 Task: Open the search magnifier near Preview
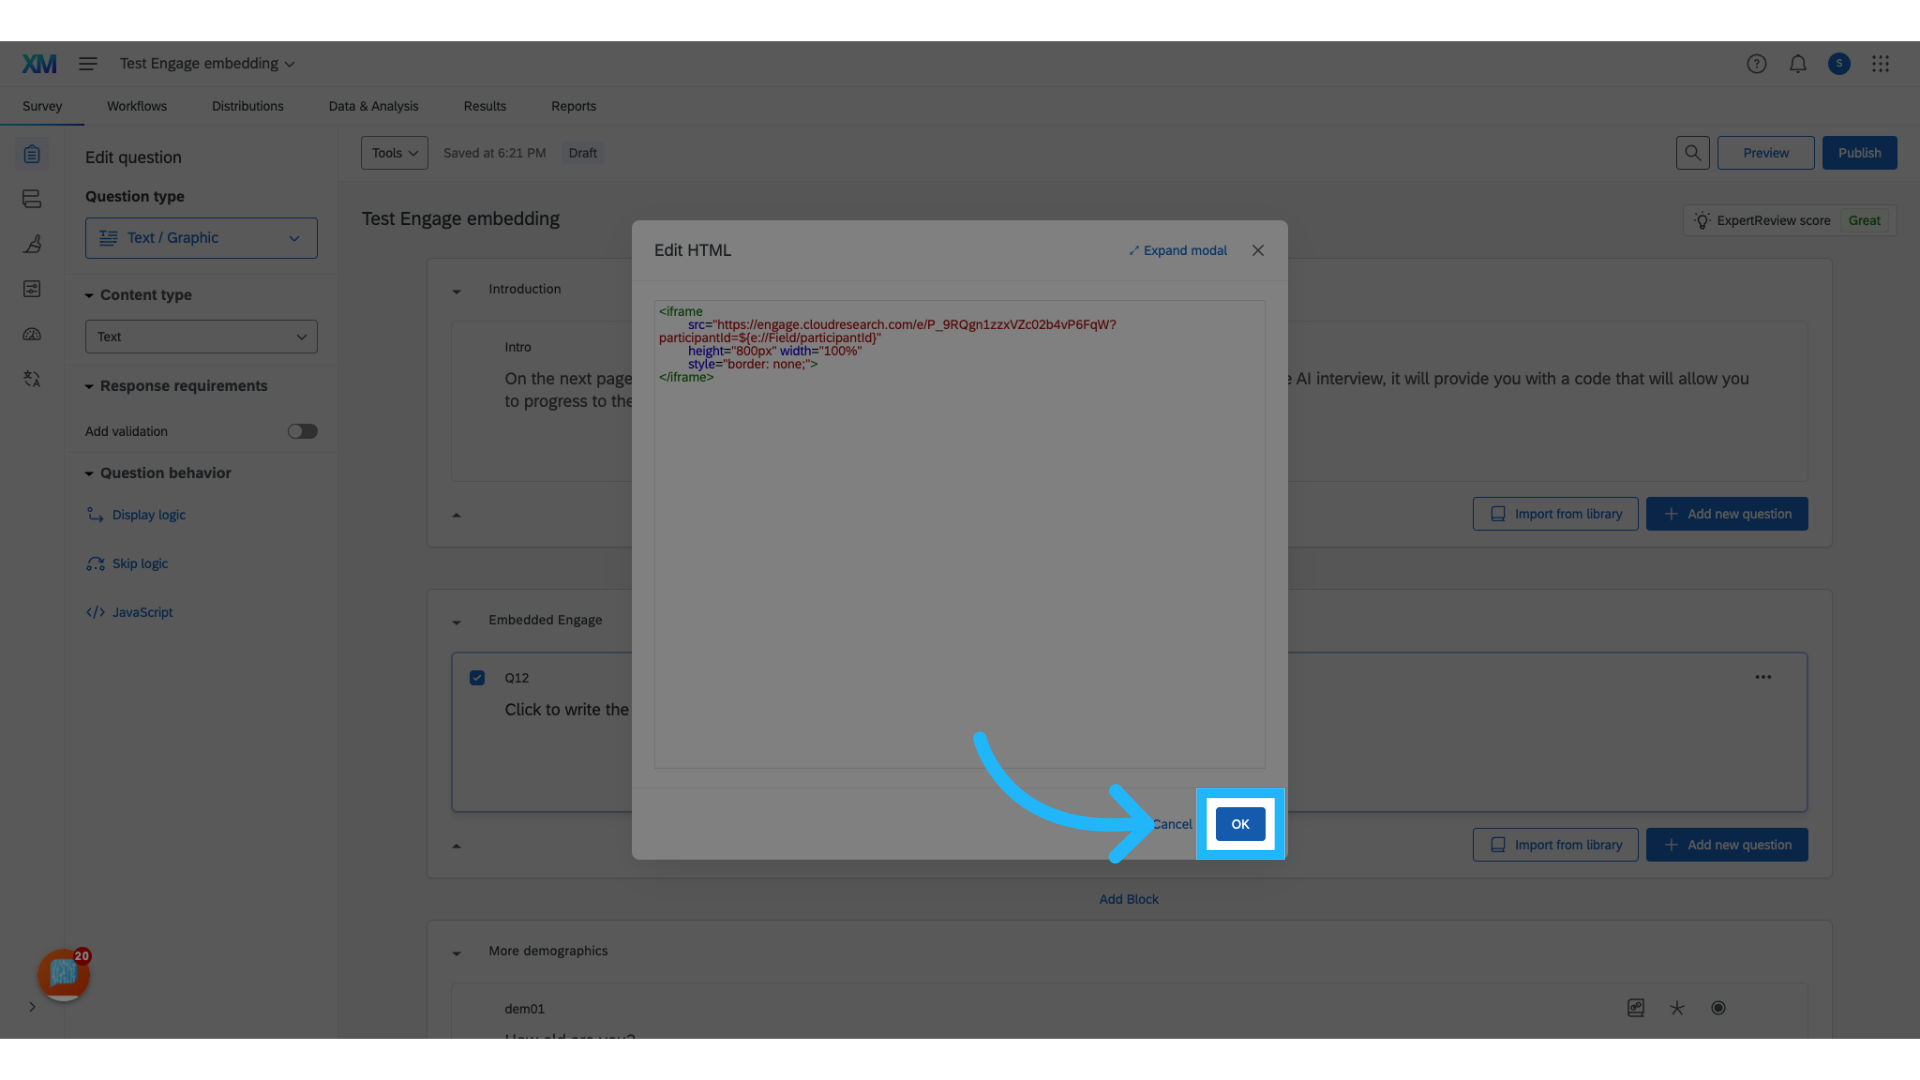click(x=1693, y=152)
